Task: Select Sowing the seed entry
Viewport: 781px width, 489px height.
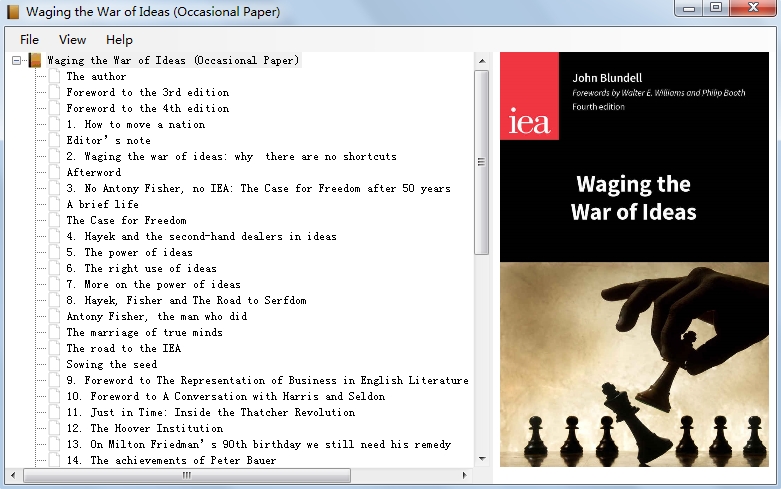Action: click(x=112, y=364)
